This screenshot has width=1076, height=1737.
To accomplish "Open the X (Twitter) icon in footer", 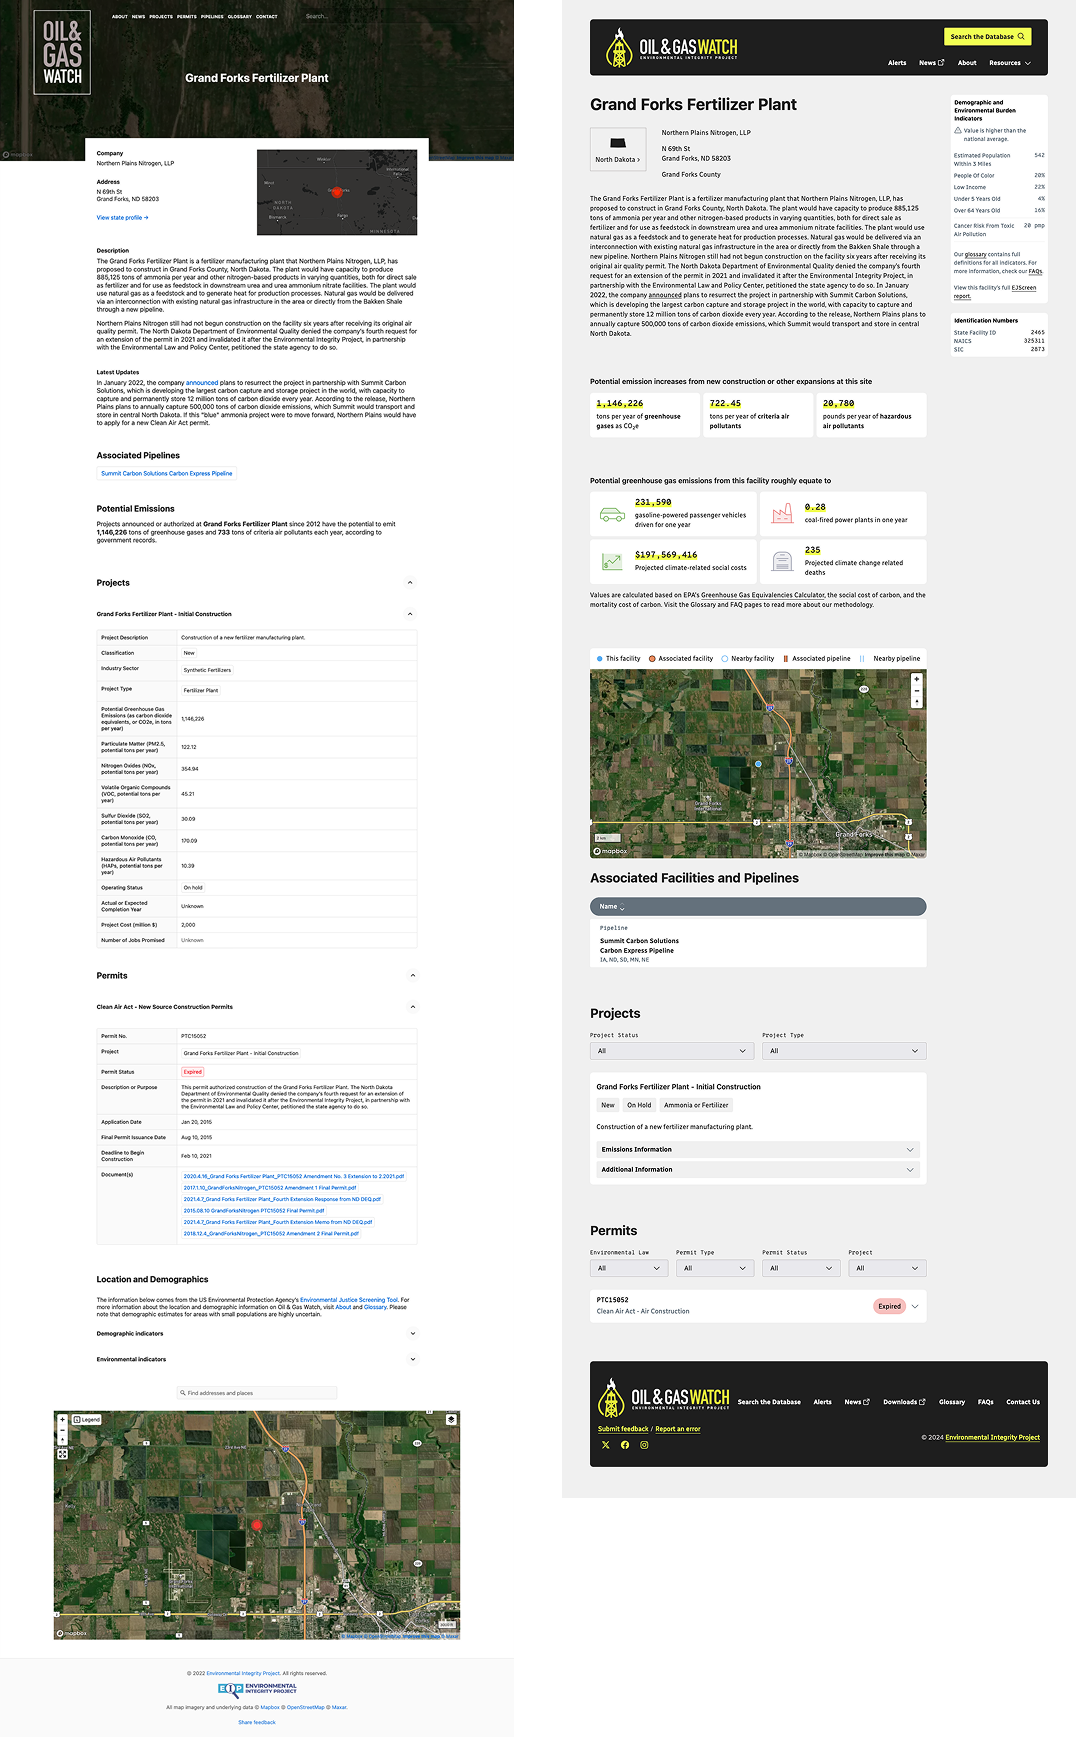I will coord(605,1445).
